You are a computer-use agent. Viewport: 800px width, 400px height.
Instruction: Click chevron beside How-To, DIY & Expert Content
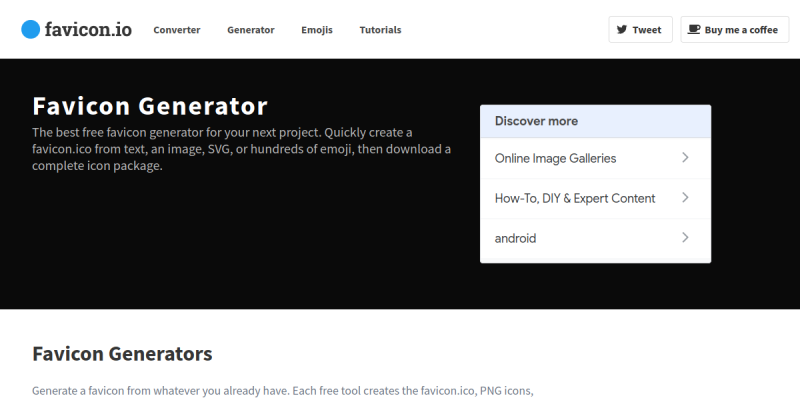[x=685, y=197]
